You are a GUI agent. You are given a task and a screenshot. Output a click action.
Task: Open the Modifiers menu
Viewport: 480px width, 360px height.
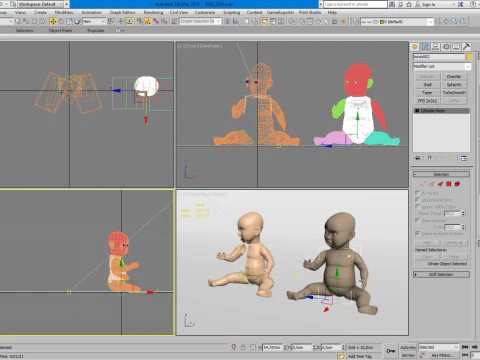tap(64, 12)
